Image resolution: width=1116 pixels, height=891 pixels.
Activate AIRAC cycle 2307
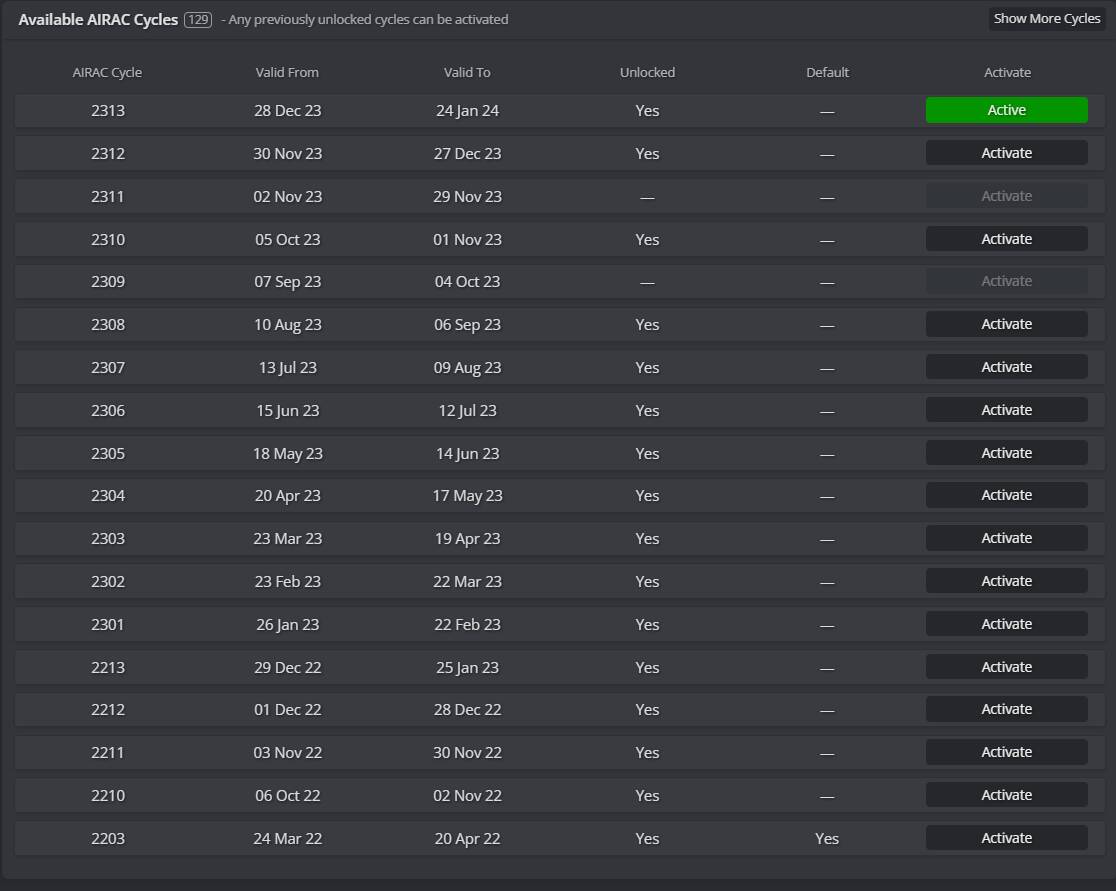click(1006, 367)
